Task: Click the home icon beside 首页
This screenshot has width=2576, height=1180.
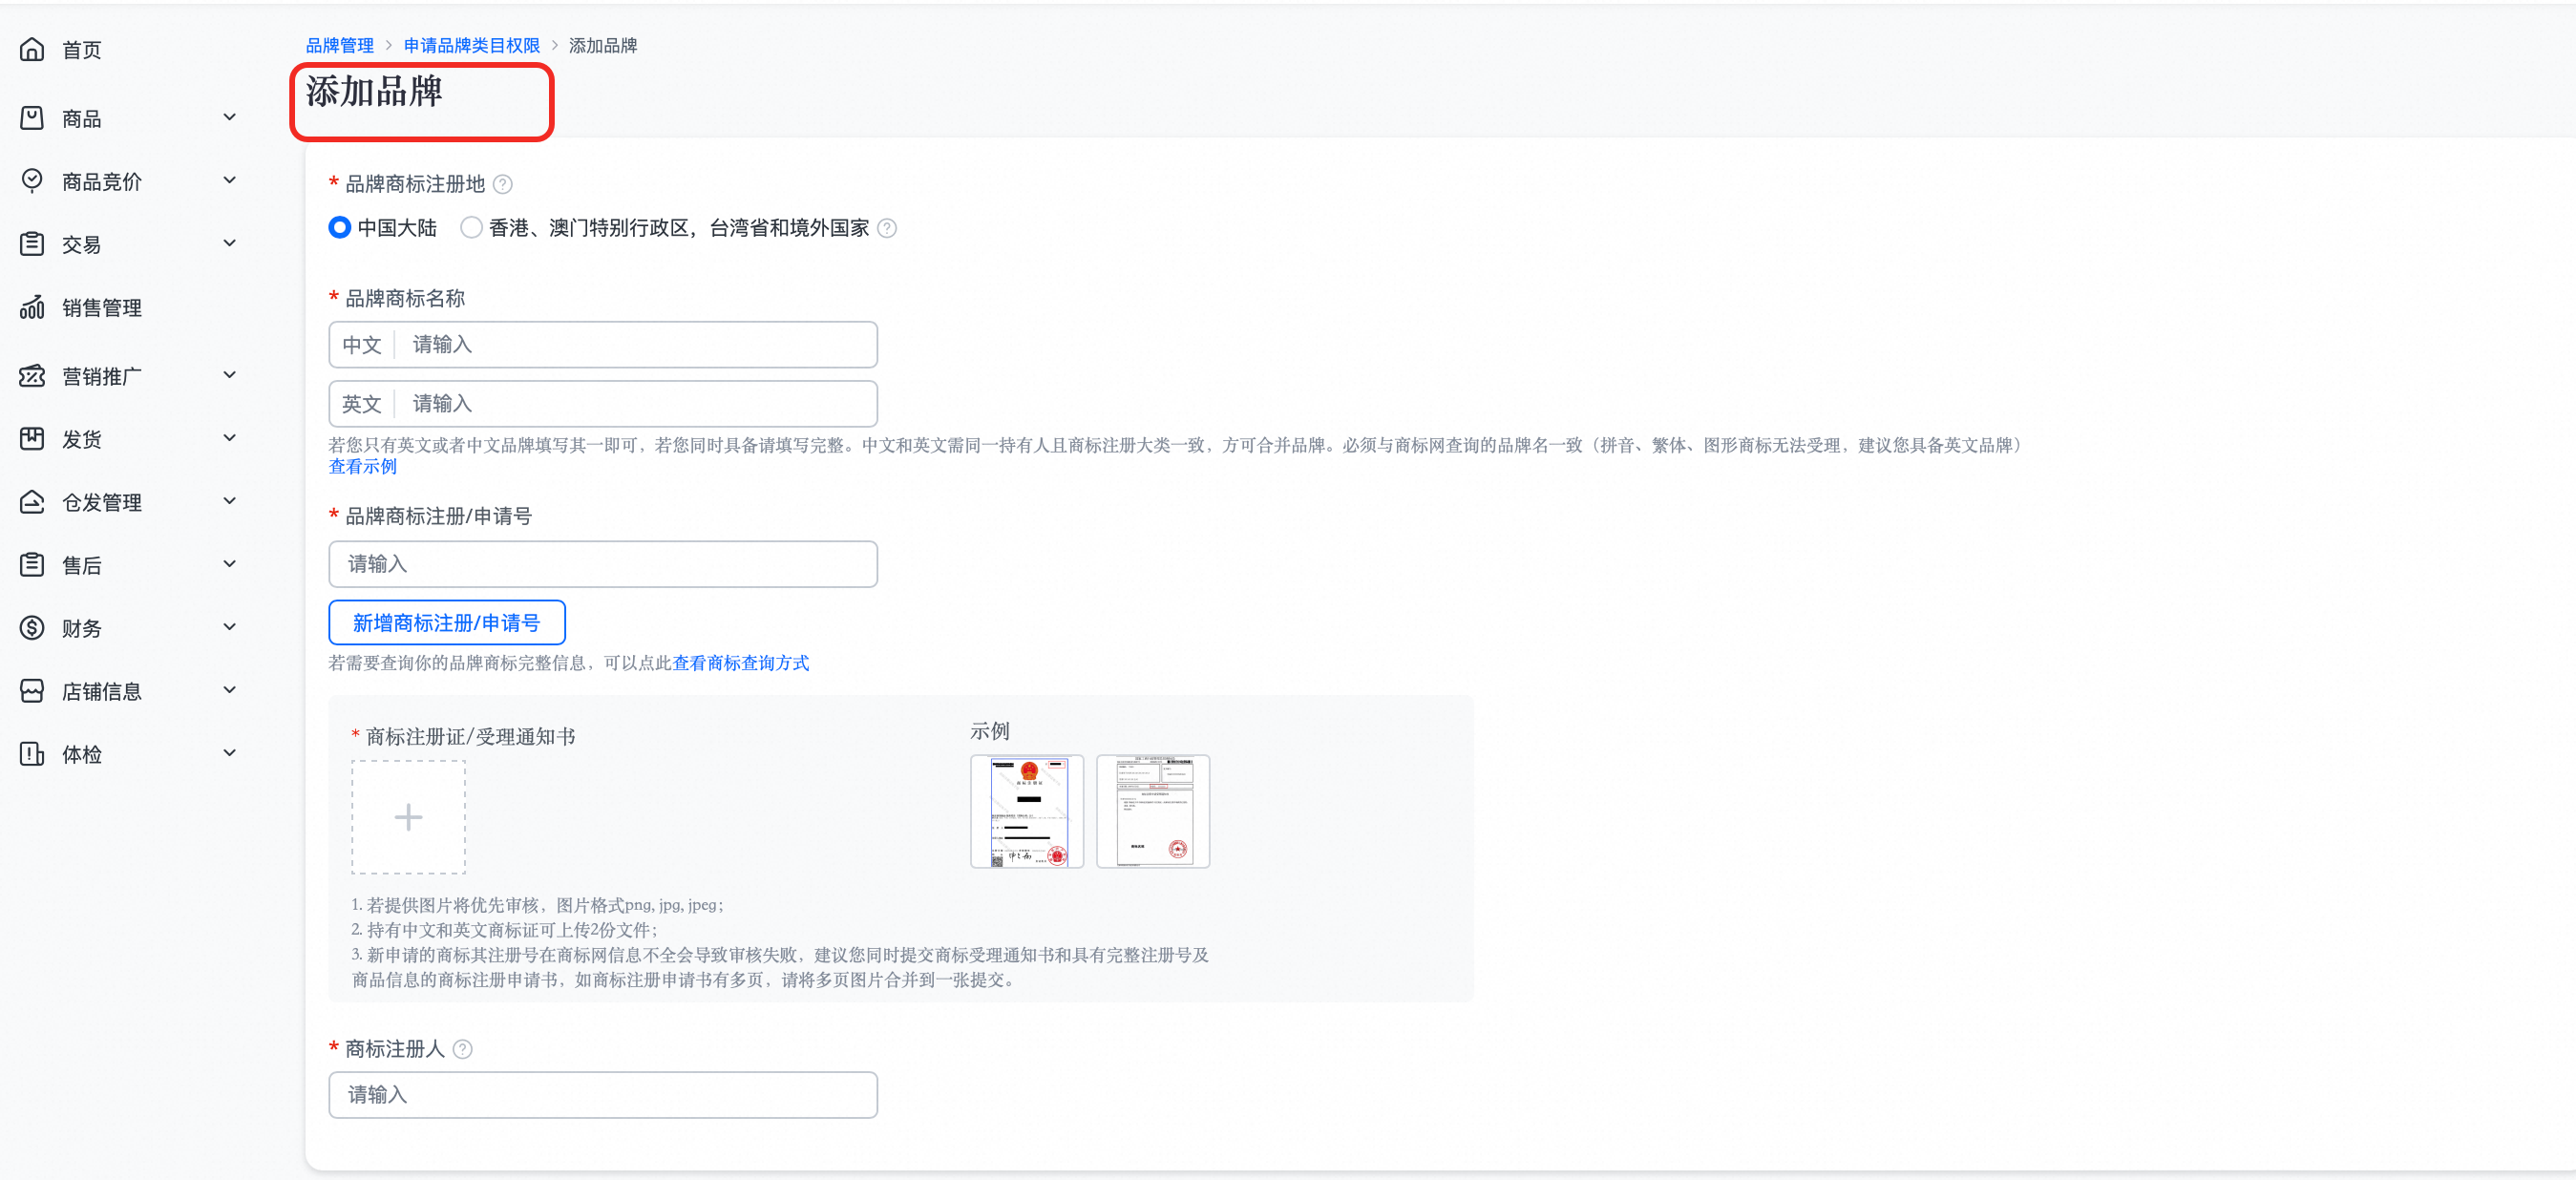Action: [32, 49]
